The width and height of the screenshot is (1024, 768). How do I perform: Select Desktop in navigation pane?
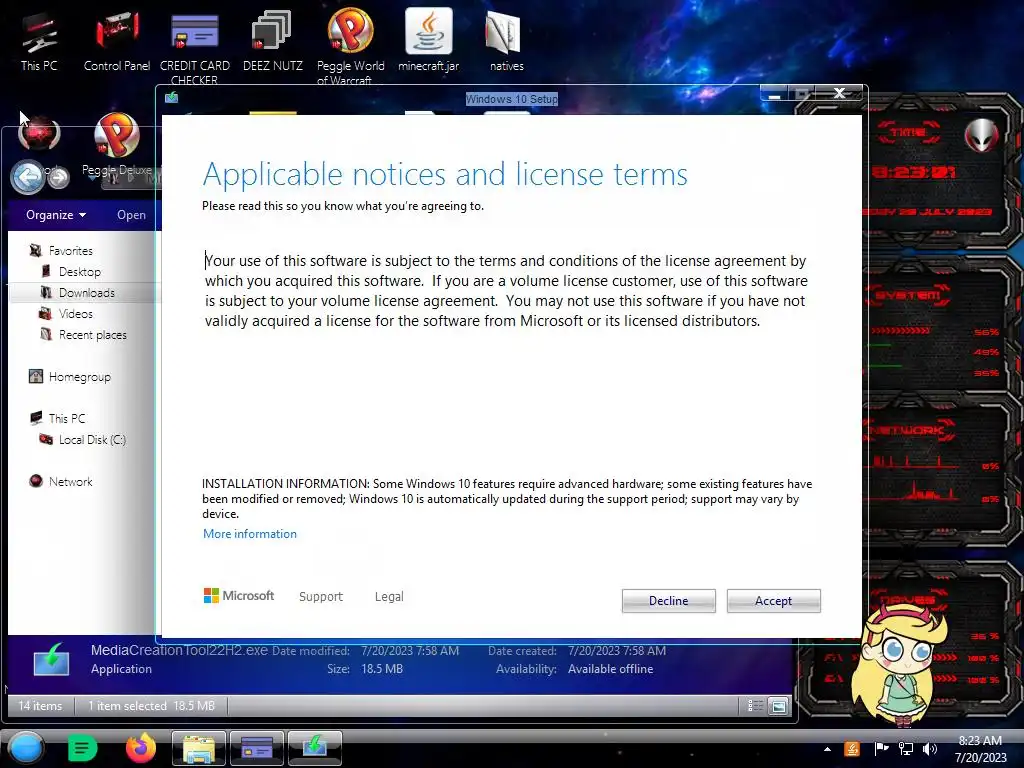(80, 272)
